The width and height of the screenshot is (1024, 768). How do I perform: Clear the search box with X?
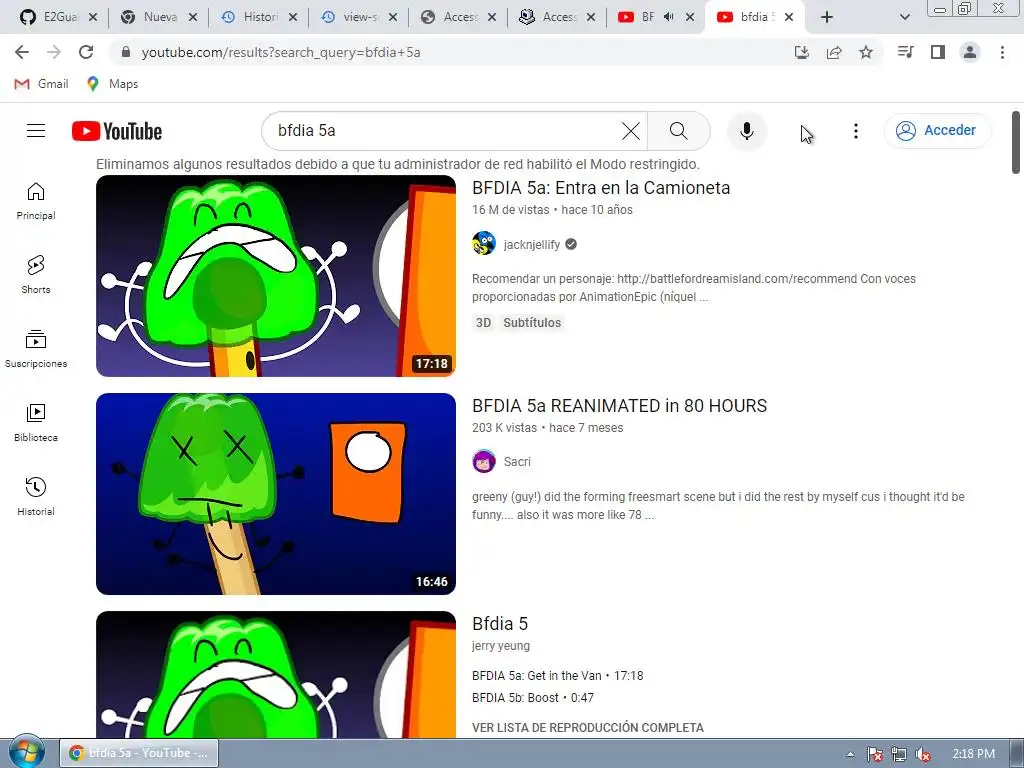click(631, 131)
